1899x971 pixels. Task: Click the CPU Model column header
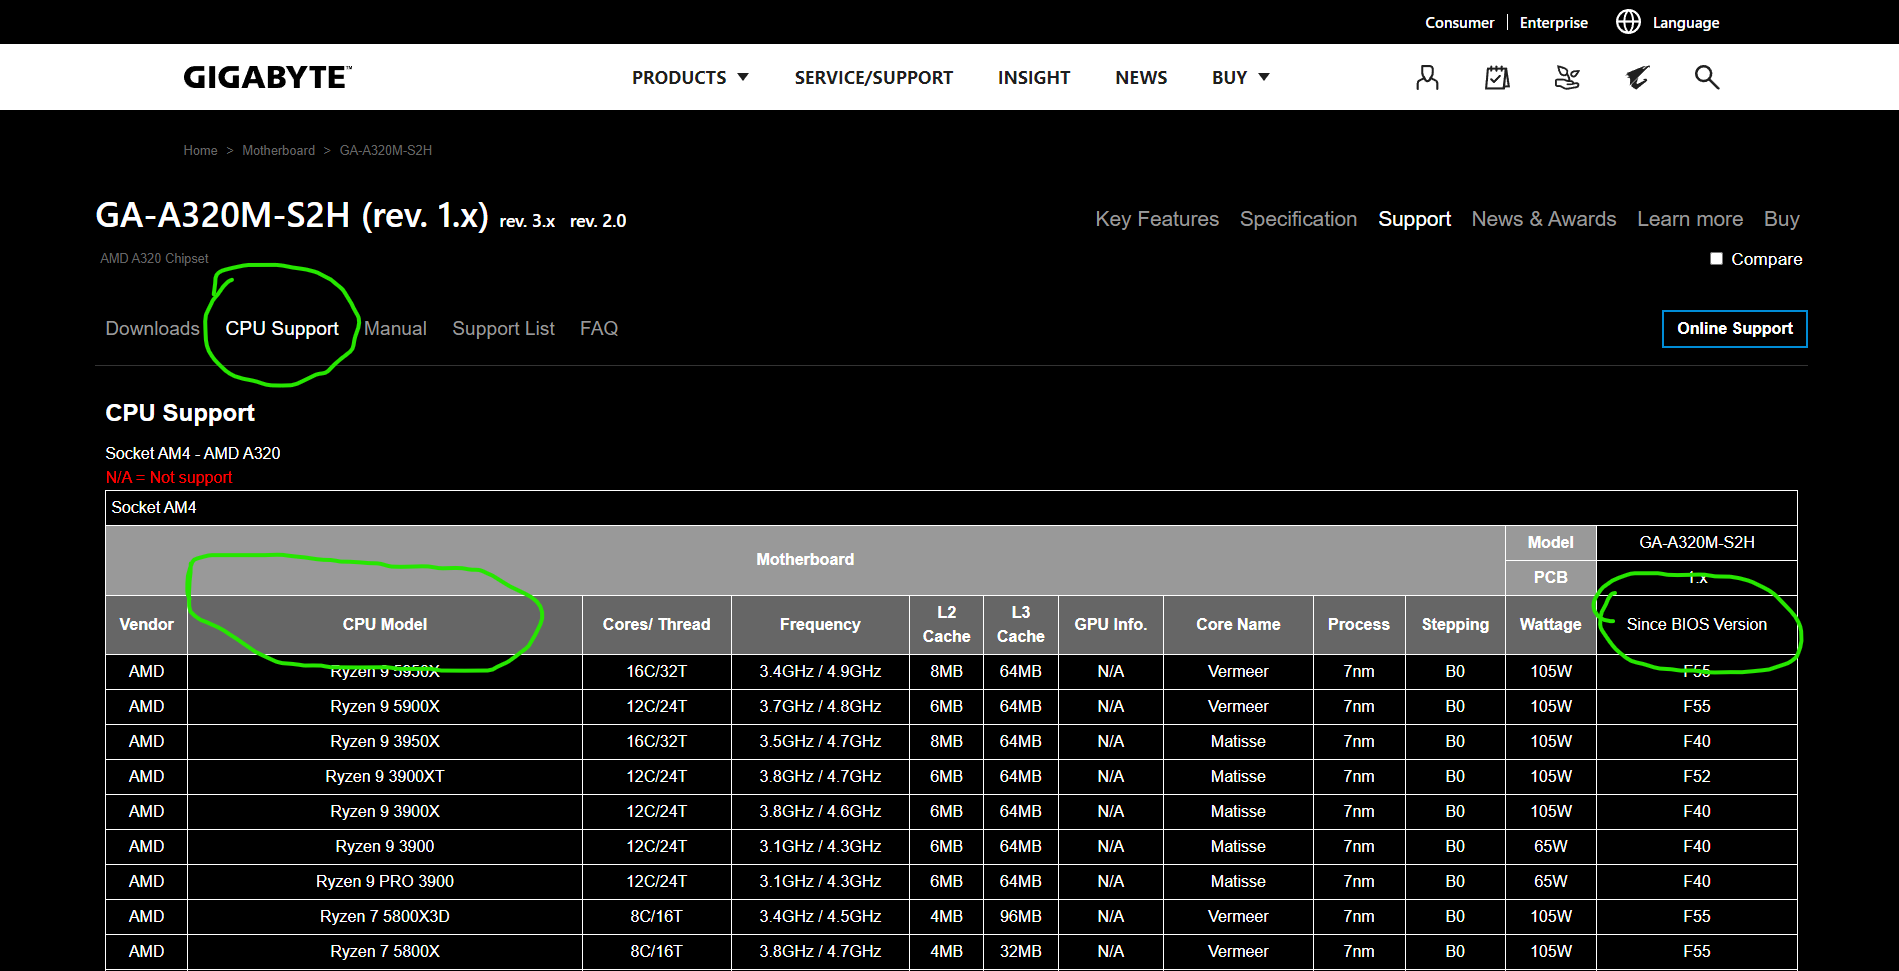pyautogui.click(x=385, y=625)
